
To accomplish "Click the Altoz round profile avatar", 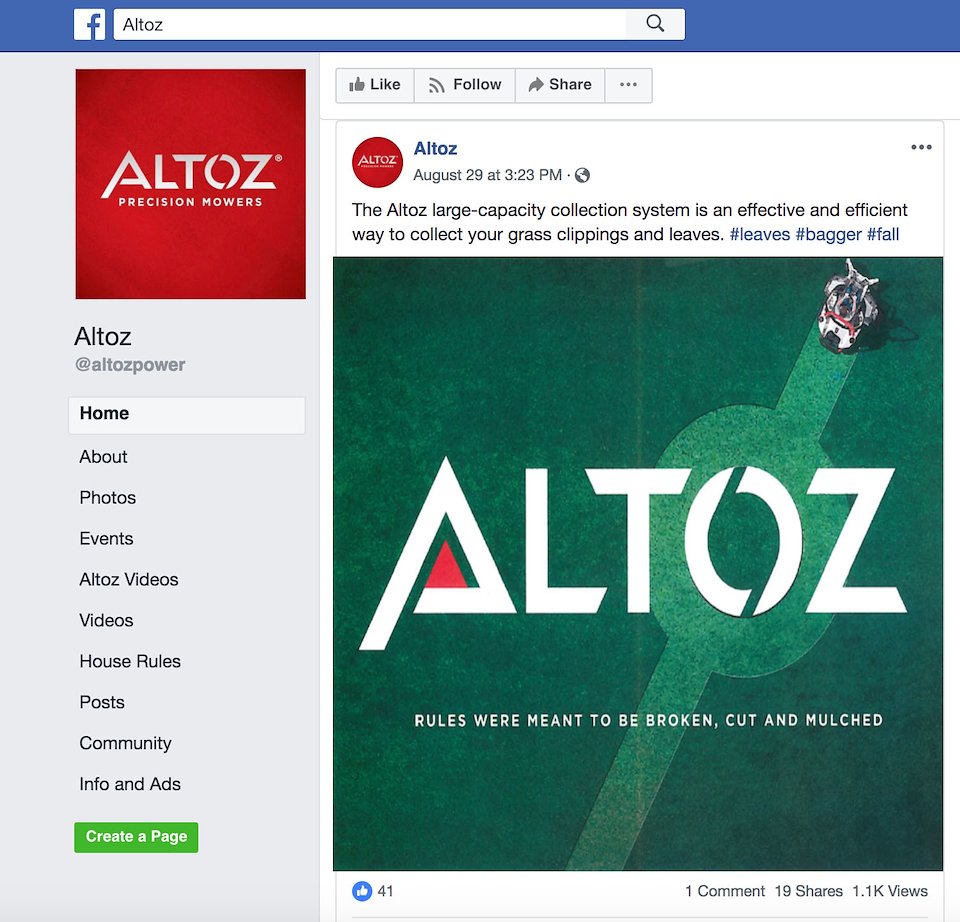I will 377,162.
